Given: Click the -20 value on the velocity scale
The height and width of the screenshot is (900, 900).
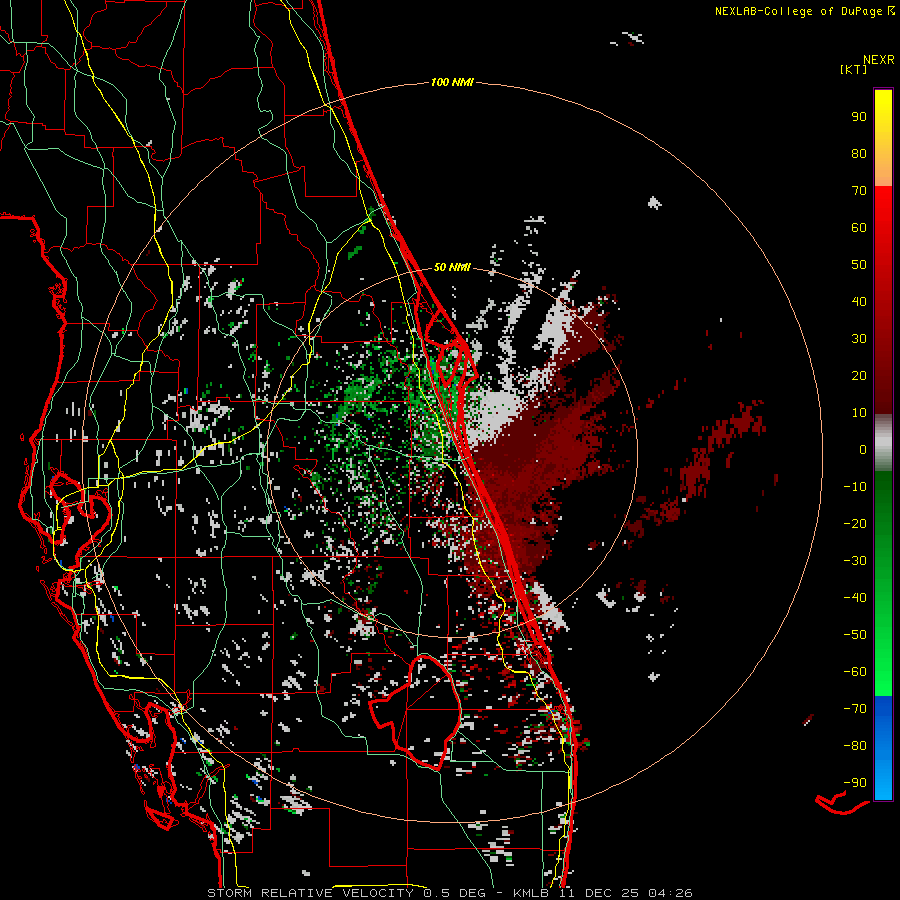Looking at the screenshot, I should point(855,523).
